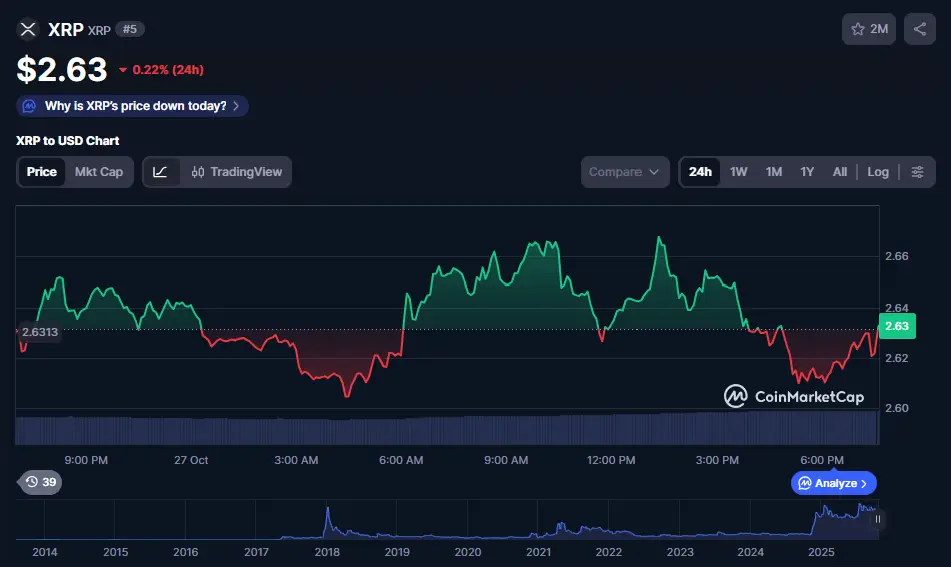951x567 pixels.
Task: Switch to line chart view icon
Action: pyautogui.click(x=161, y=172)
